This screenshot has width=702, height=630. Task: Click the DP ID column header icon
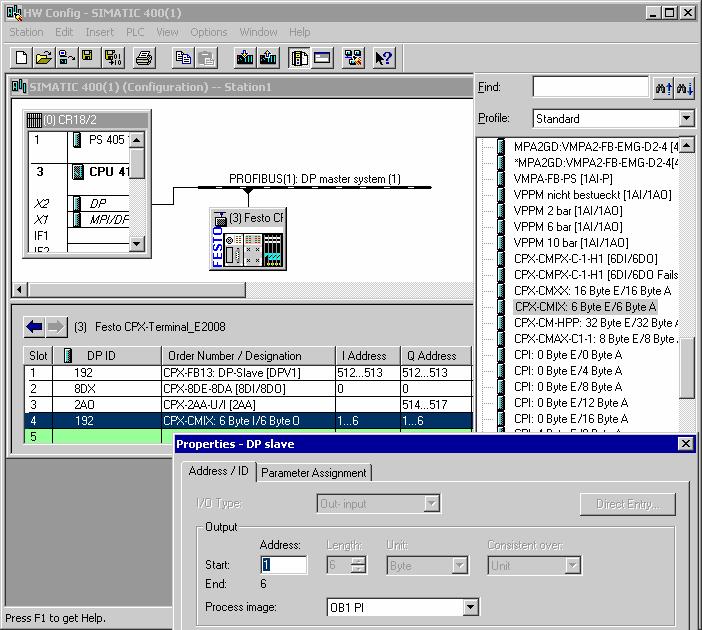[x=68, y=356]
